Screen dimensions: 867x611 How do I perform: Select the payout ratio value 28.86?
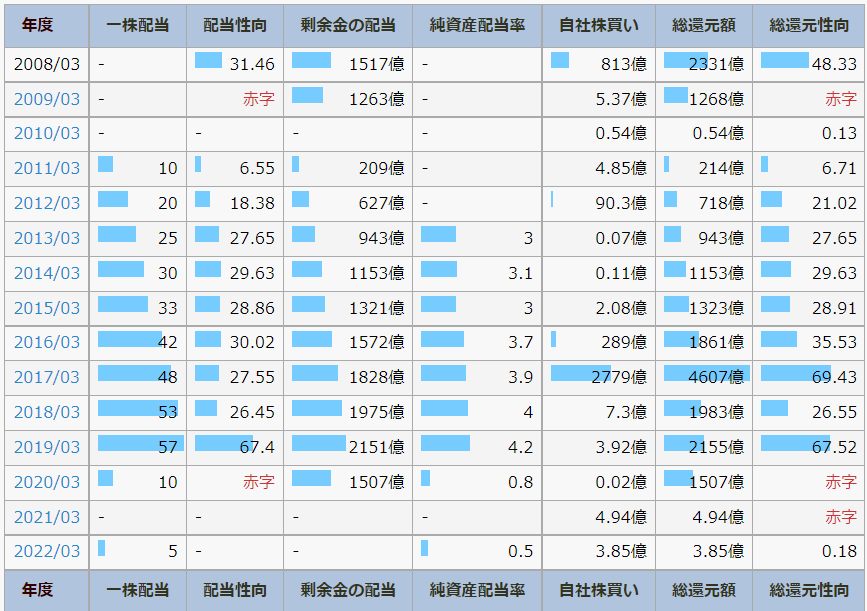(x=252, y=307)
